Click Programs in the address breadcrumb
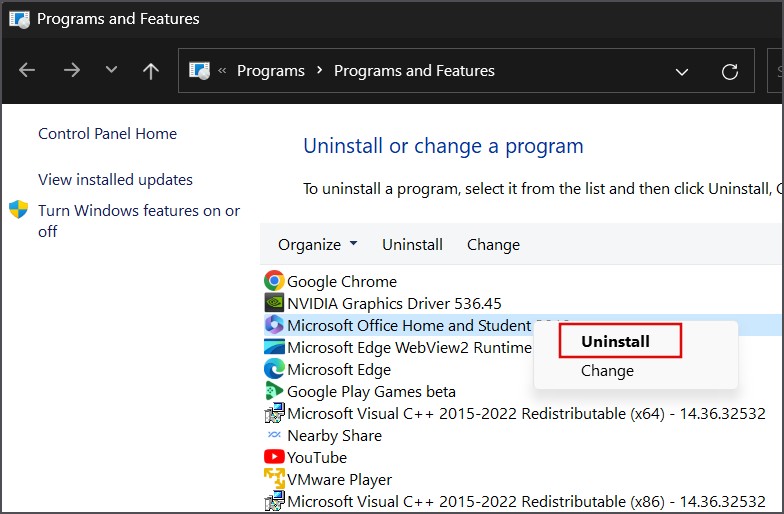The image size is (784, 514). pyautogui.click(x=271, y=71)
